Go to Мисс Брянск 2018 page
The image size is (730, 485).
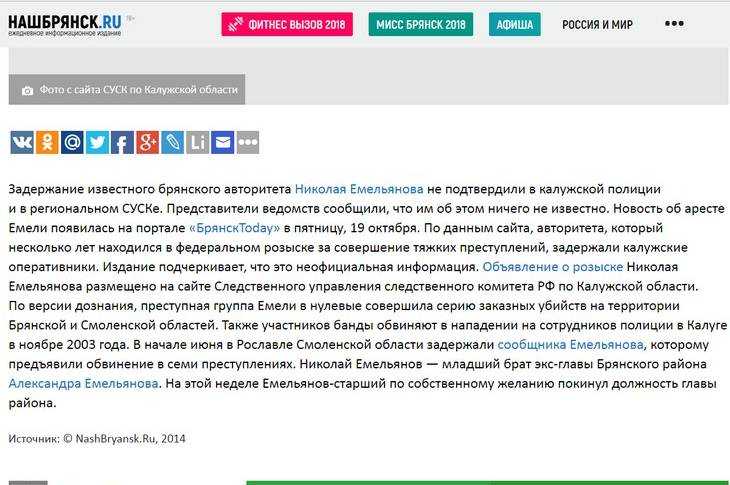pos(421,24)
